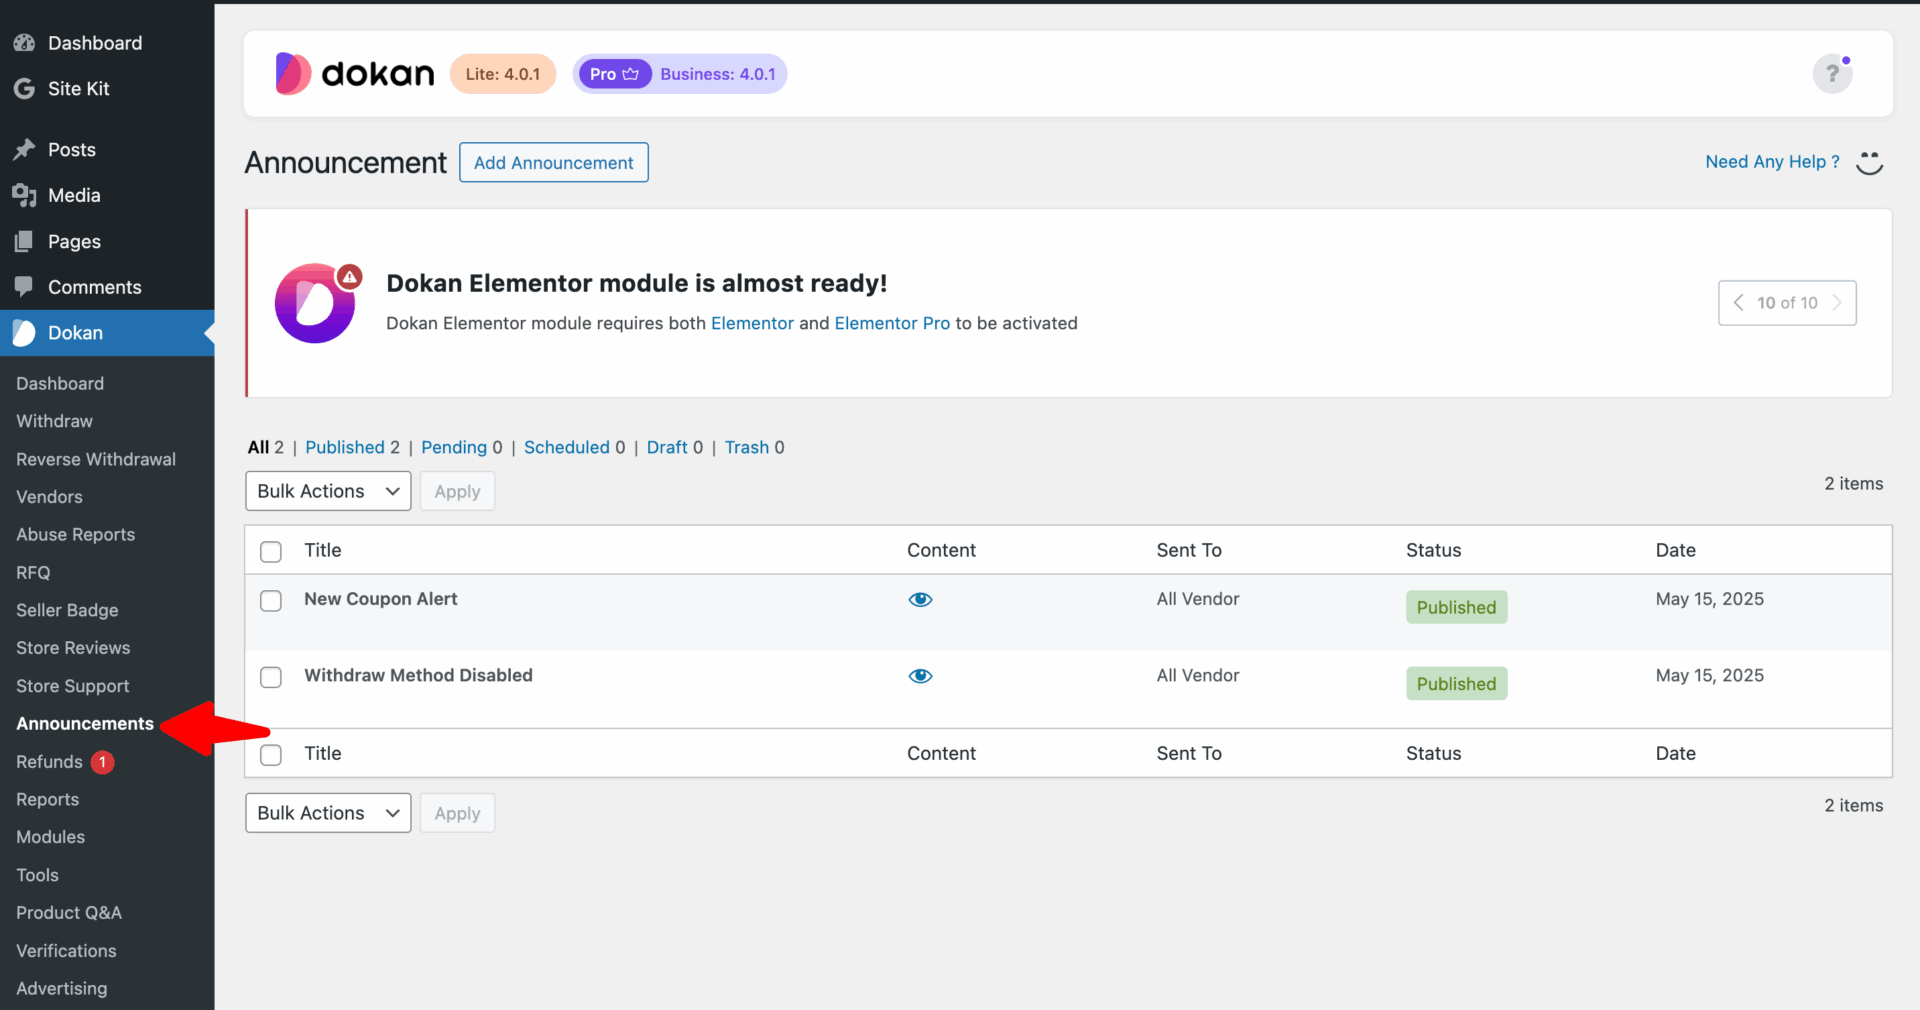
Task: Open RFQ submenu item
Action: click(x=33, y=572)
